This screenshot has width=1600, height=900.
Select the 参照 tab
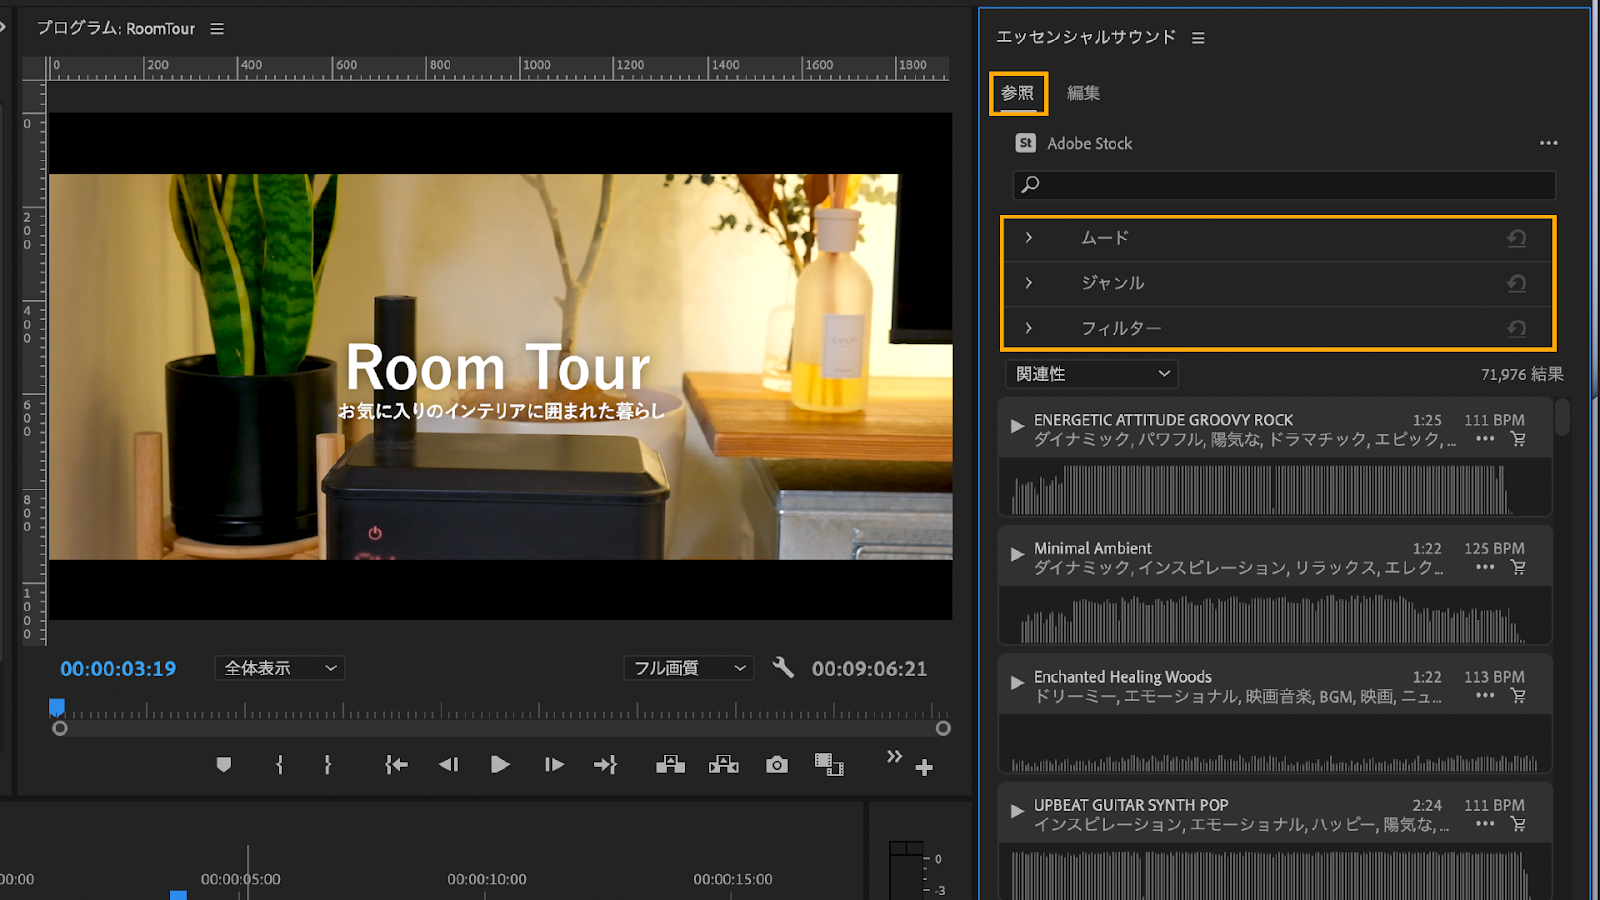pyautogui.click(x=1018, y=93)
